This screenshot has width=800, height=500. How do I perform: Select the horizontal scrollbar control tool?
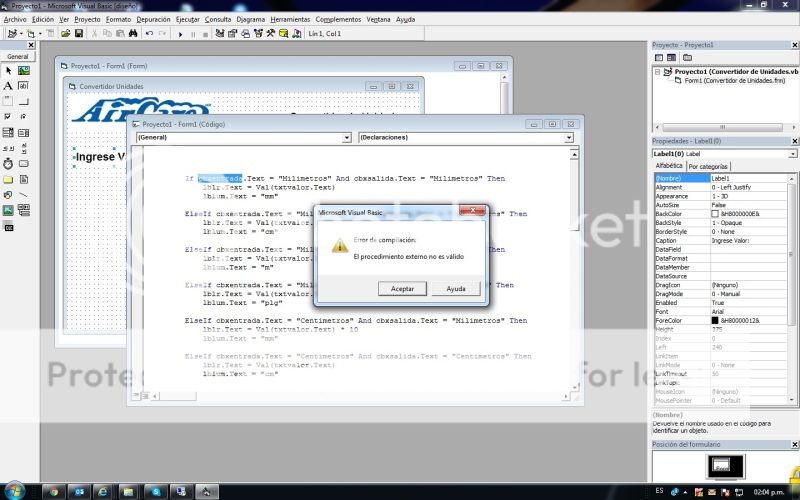point(8,148)
